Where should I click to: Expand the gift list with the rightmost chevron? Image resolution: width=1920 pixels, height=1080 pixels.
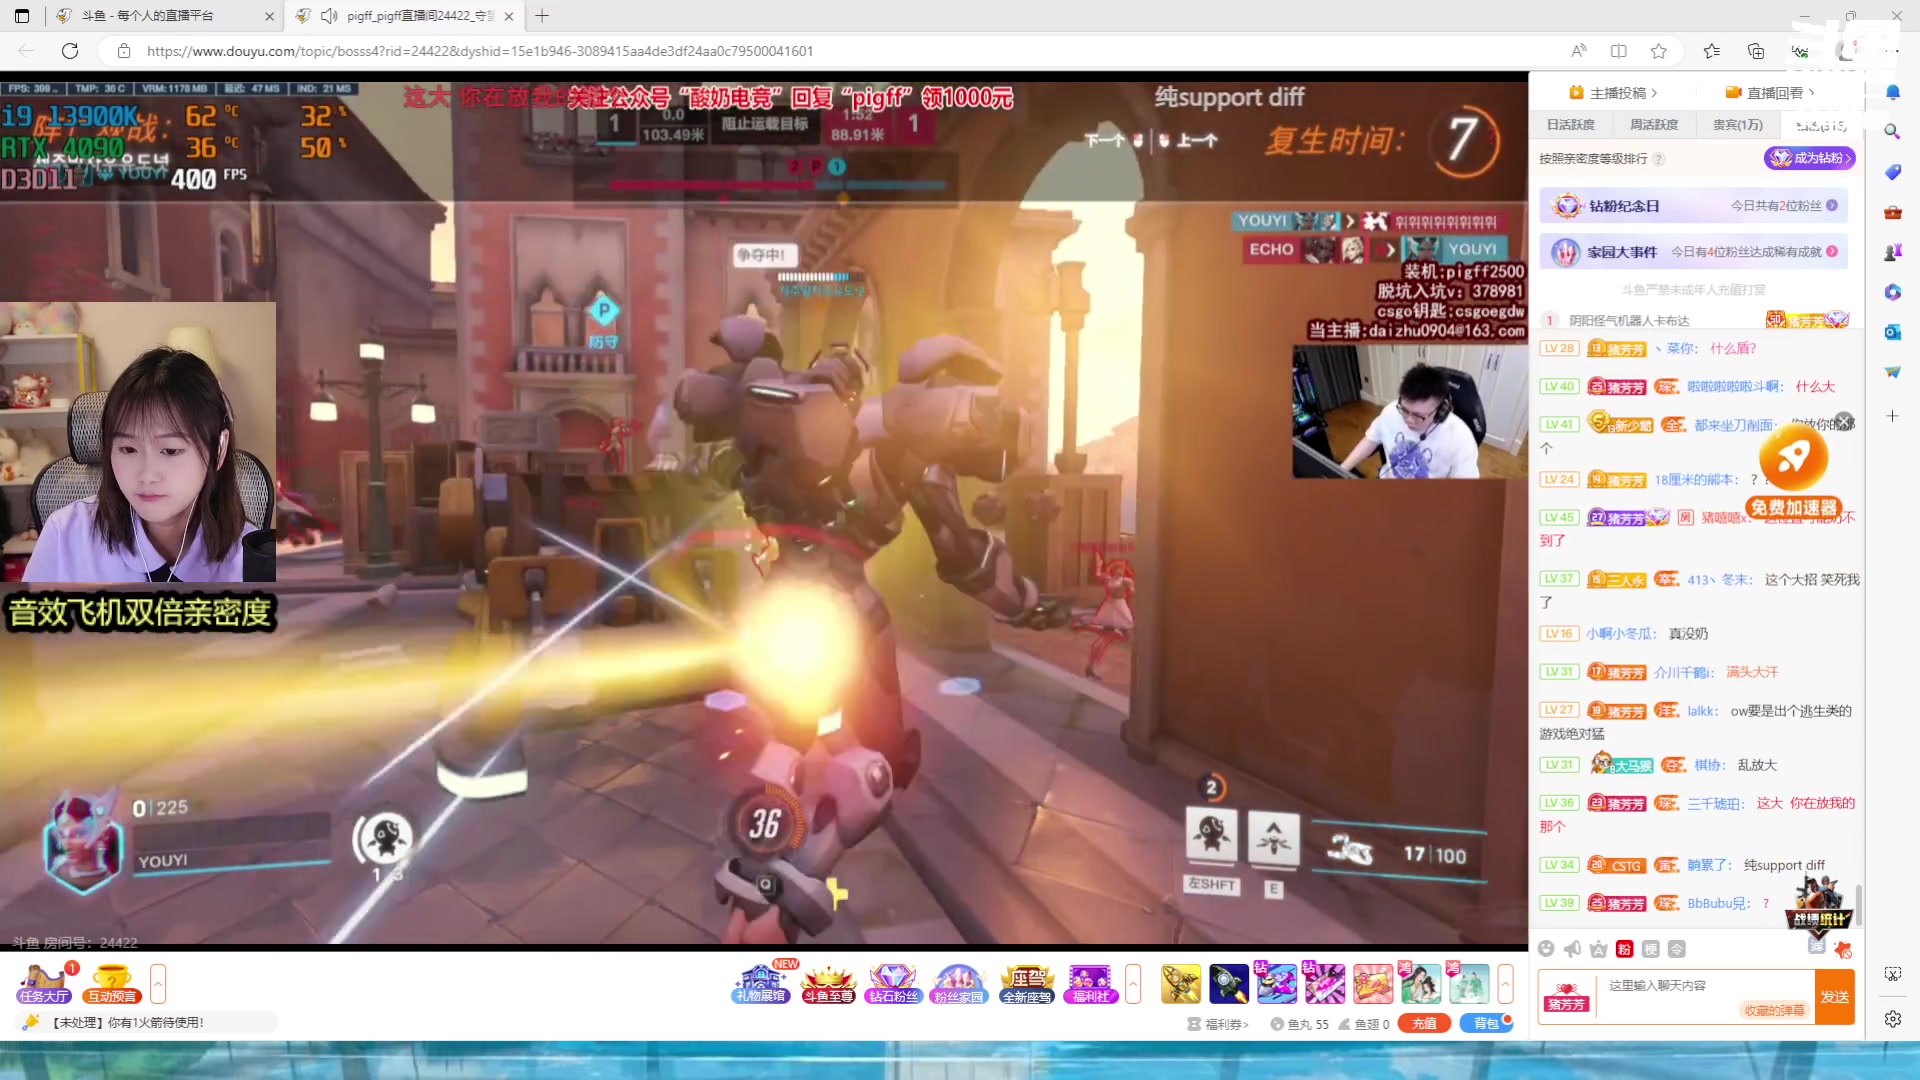[x=1505, y=983]
